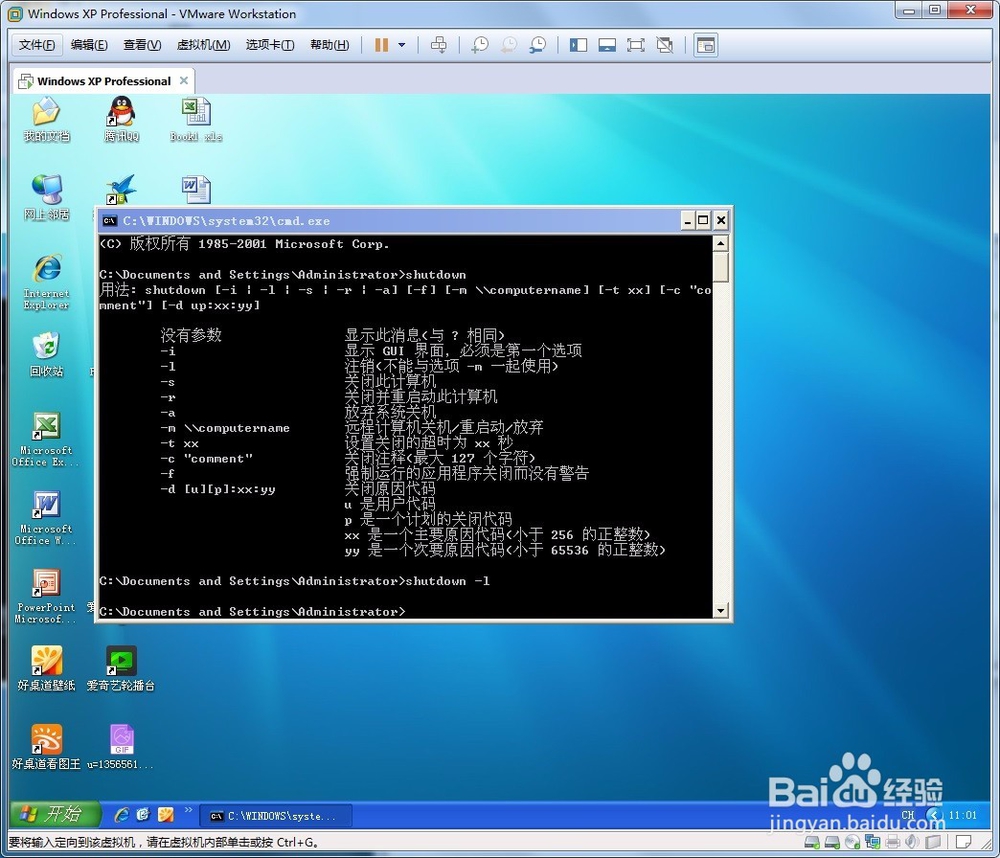
Task: Open the snapshot manager wrench-clock icon
Action: [538, 45]
